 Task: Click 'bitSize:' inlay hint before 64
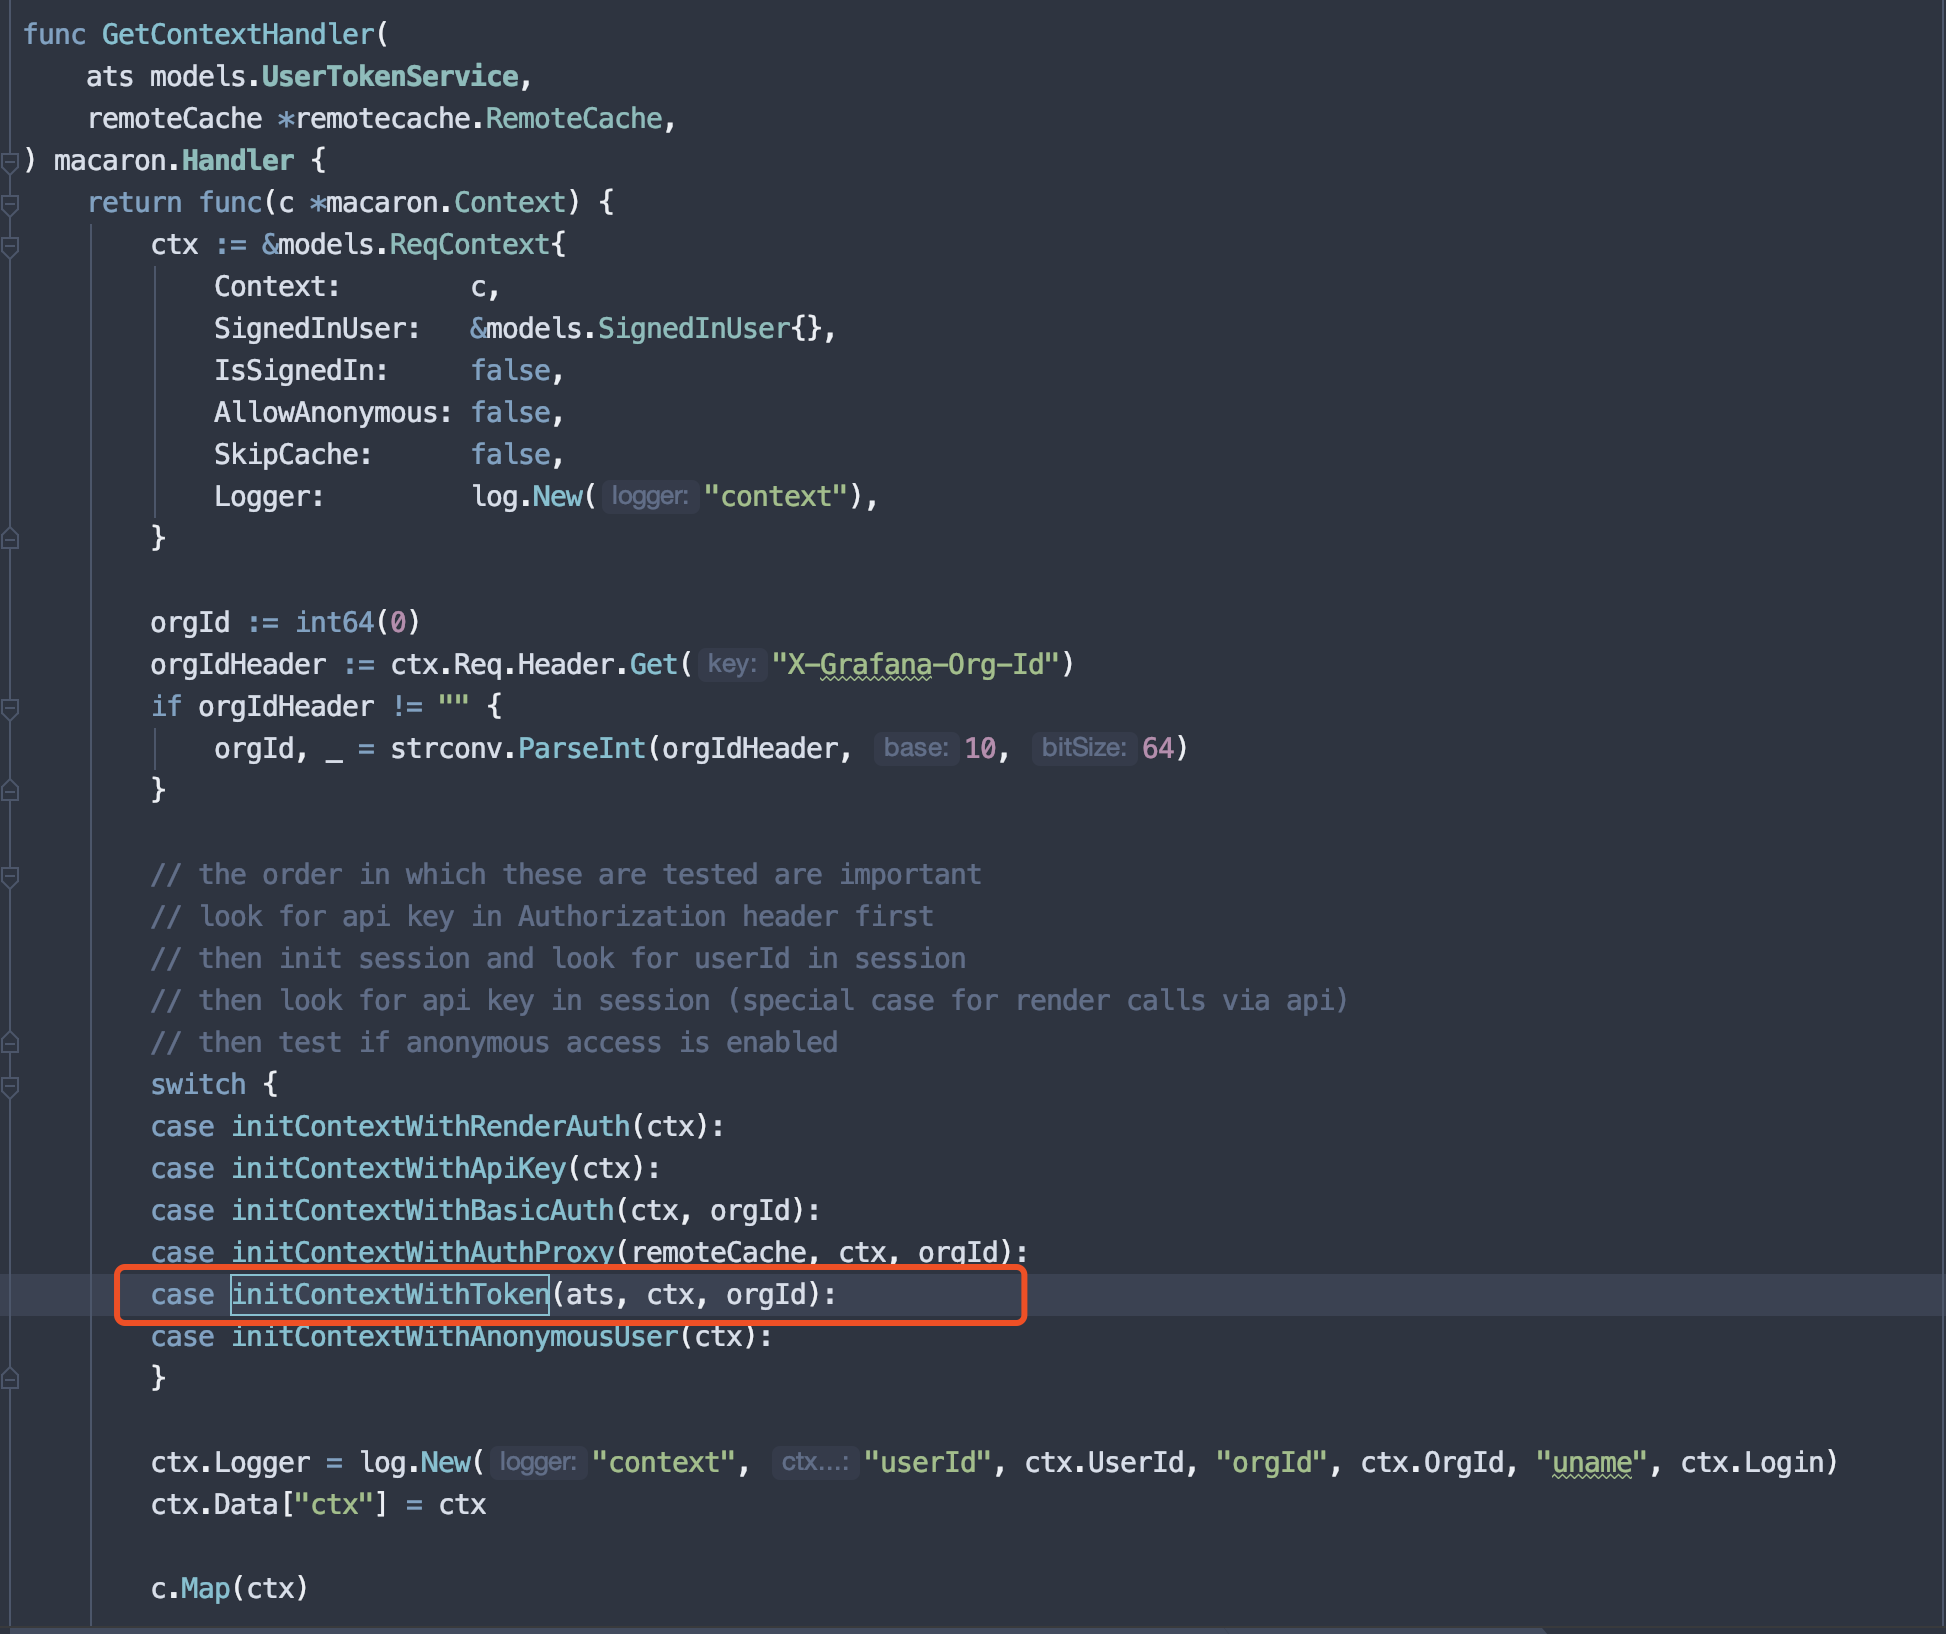coord(1084,748)
